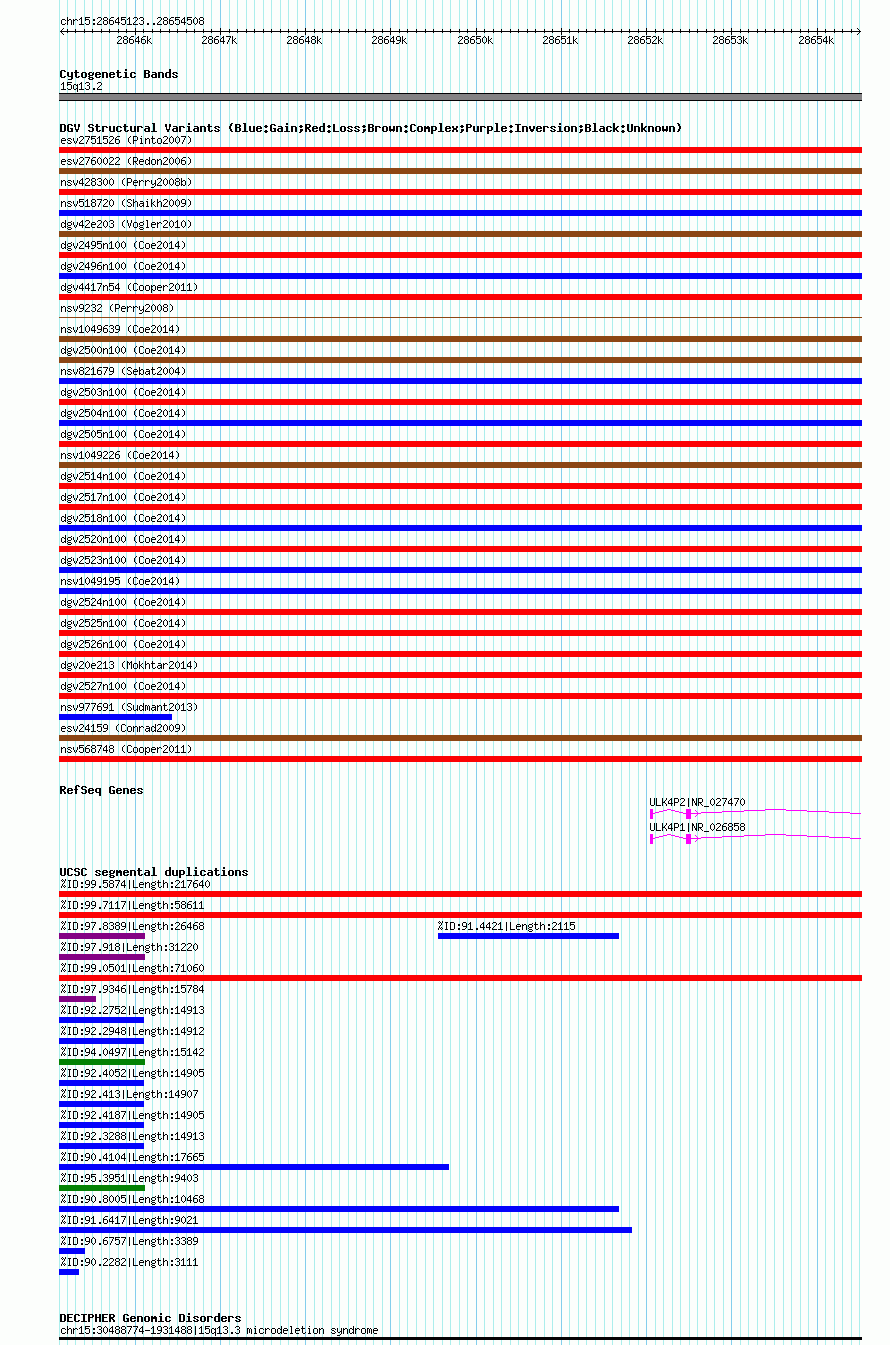890x1345 pixels.
Task: Open nsv1049226 (Coe2014) variant
Action: [120, 455]
